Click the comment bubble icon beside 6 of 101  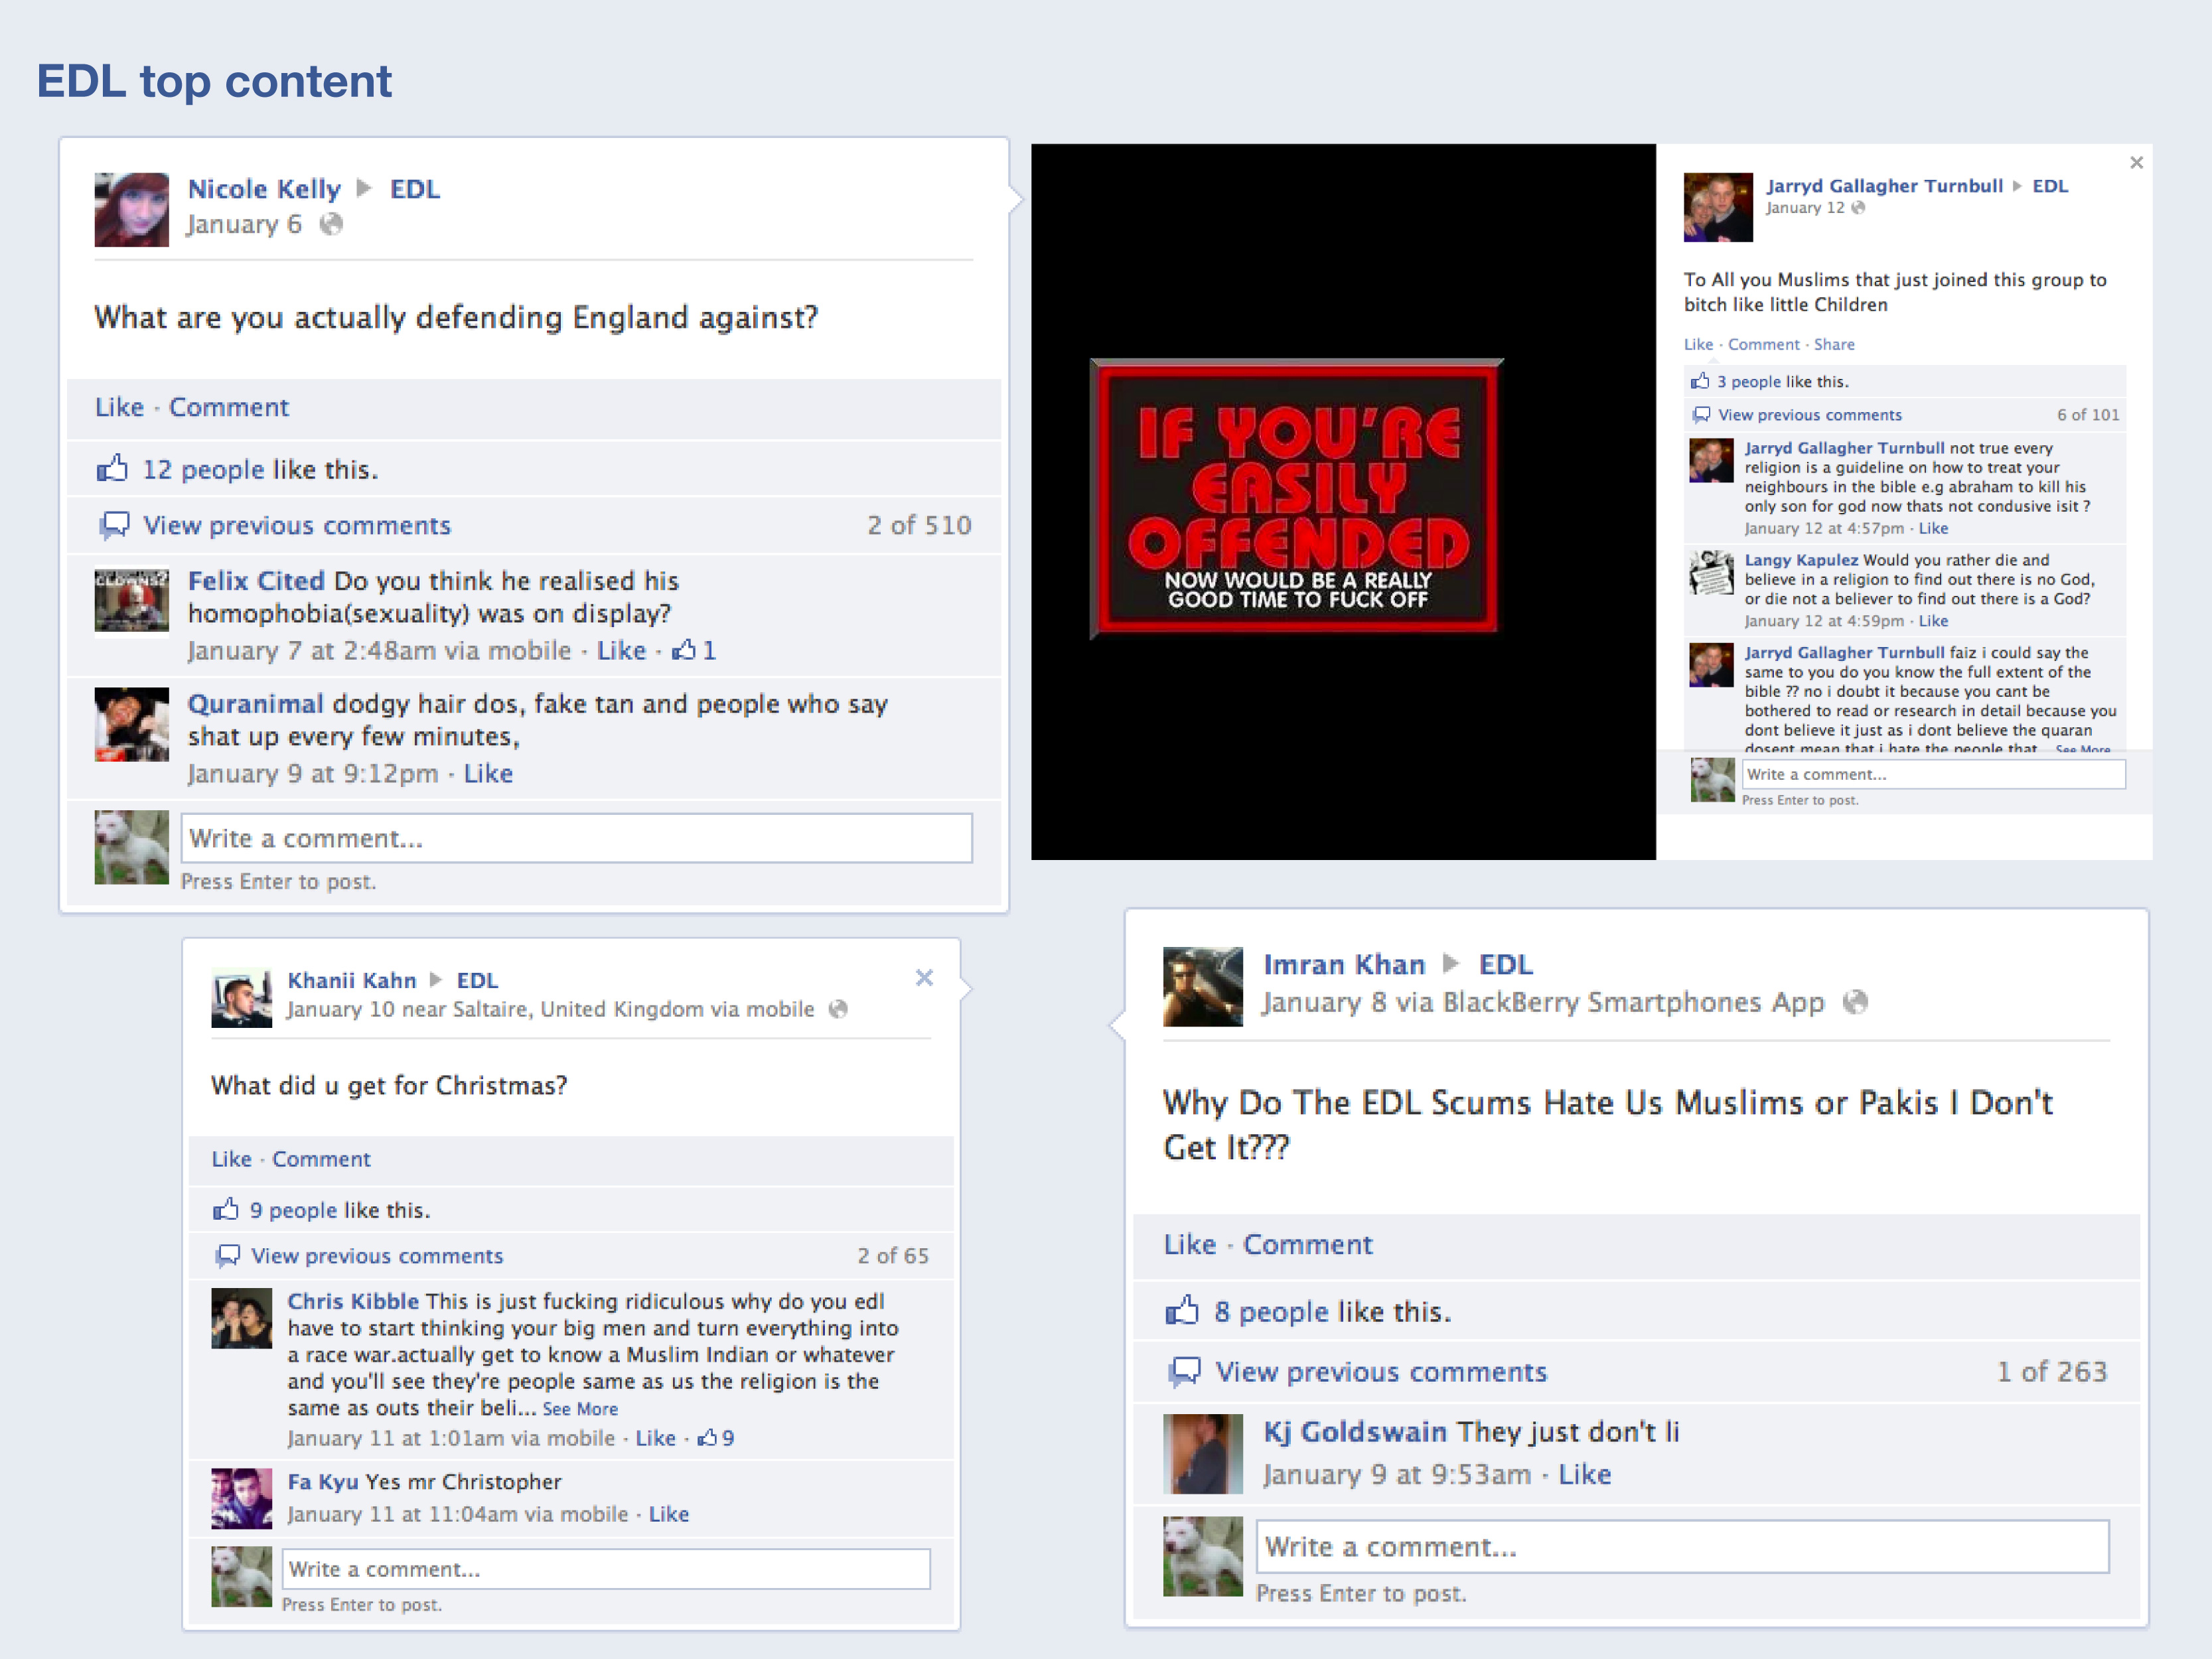pyautogui.click(x=1701, y=414)
